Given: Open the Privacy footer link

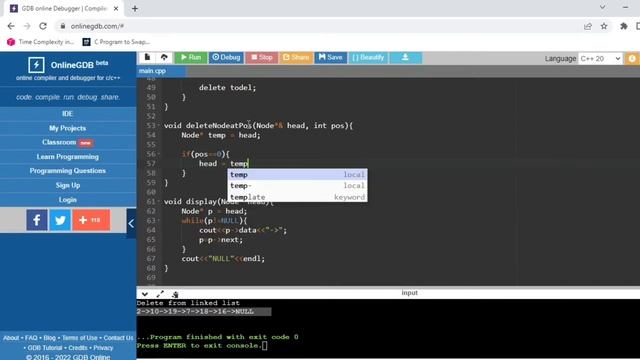Looking at the screenshot, I should point(103,348).
